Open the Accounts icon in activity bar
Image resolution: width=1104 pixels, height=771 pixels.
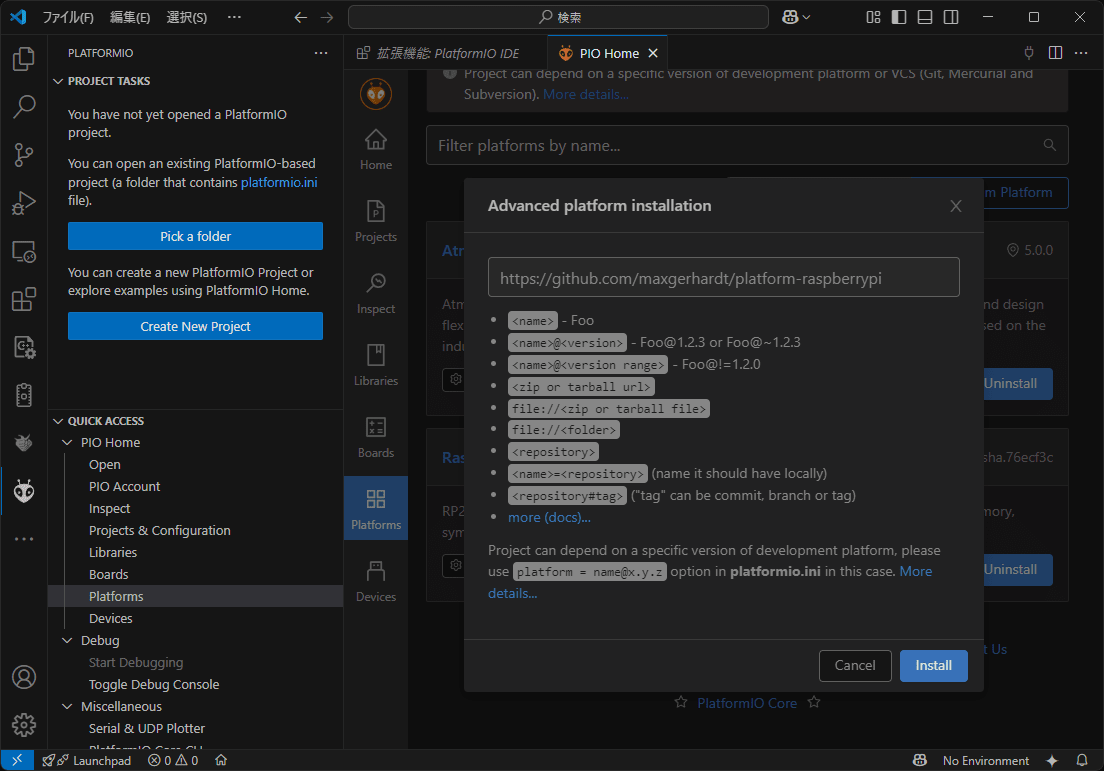coord(24,677)
